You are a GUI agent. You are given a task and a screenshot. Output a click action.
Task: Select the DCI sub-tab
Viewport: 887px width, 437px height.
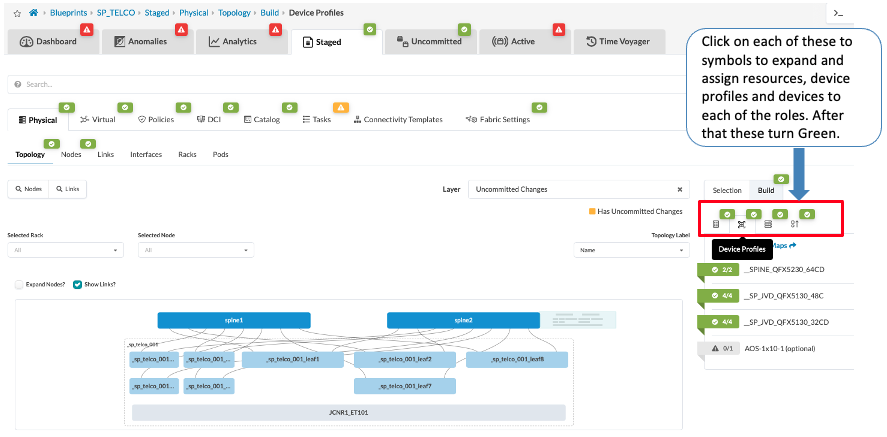pos(209,120)
